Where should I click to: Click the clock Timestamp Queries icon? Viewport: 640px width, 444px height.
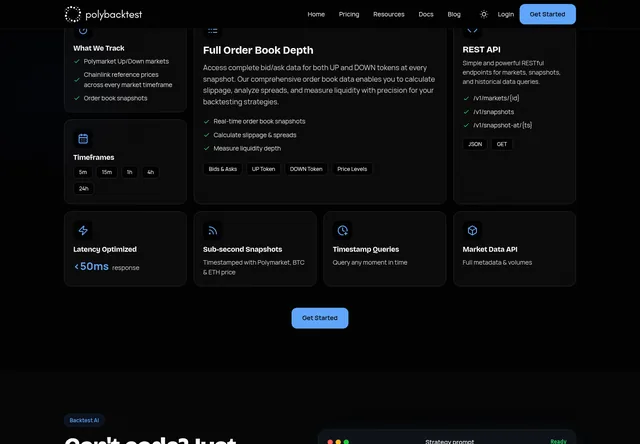(x=342, y=231)
